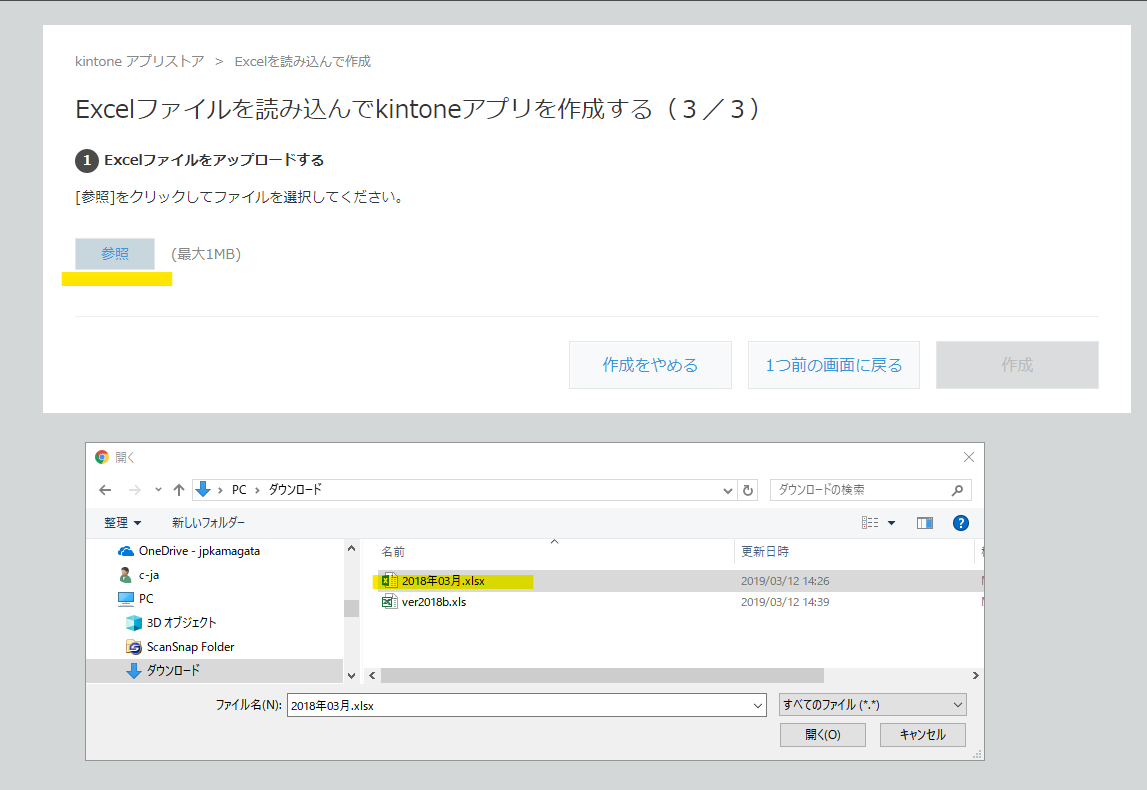Click the file list scroll-right arrow

(975, 675)
